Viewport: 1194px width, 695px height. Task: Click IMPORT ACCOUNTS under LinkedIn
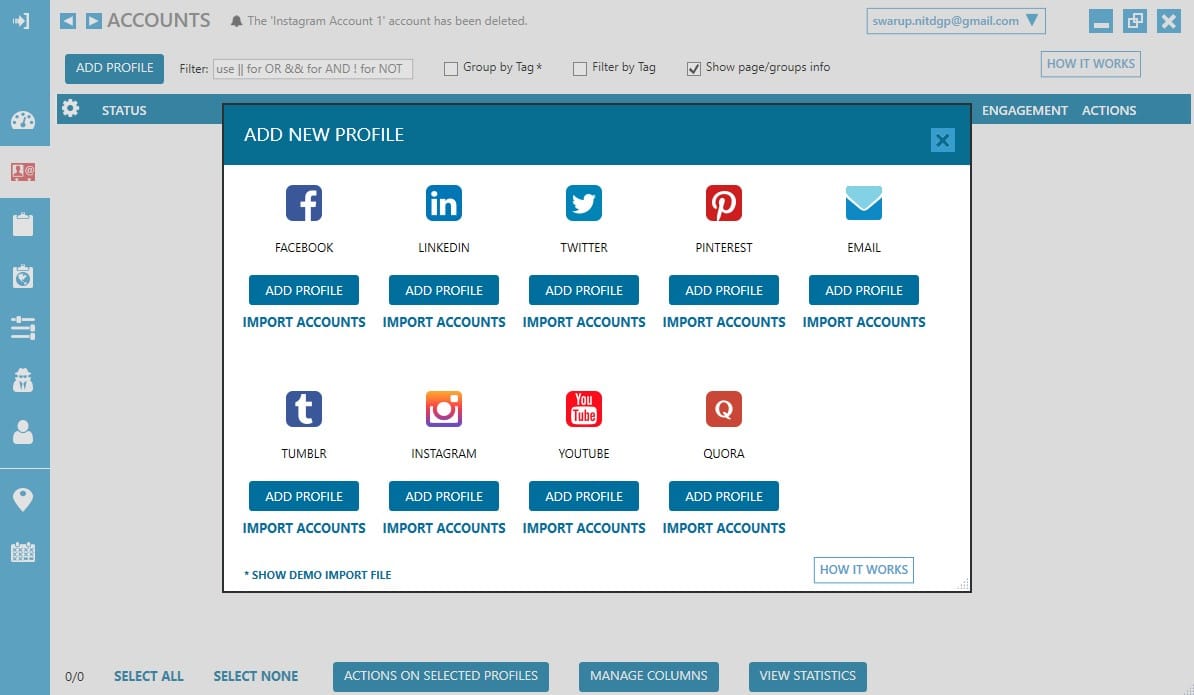[x=444, y=322]
